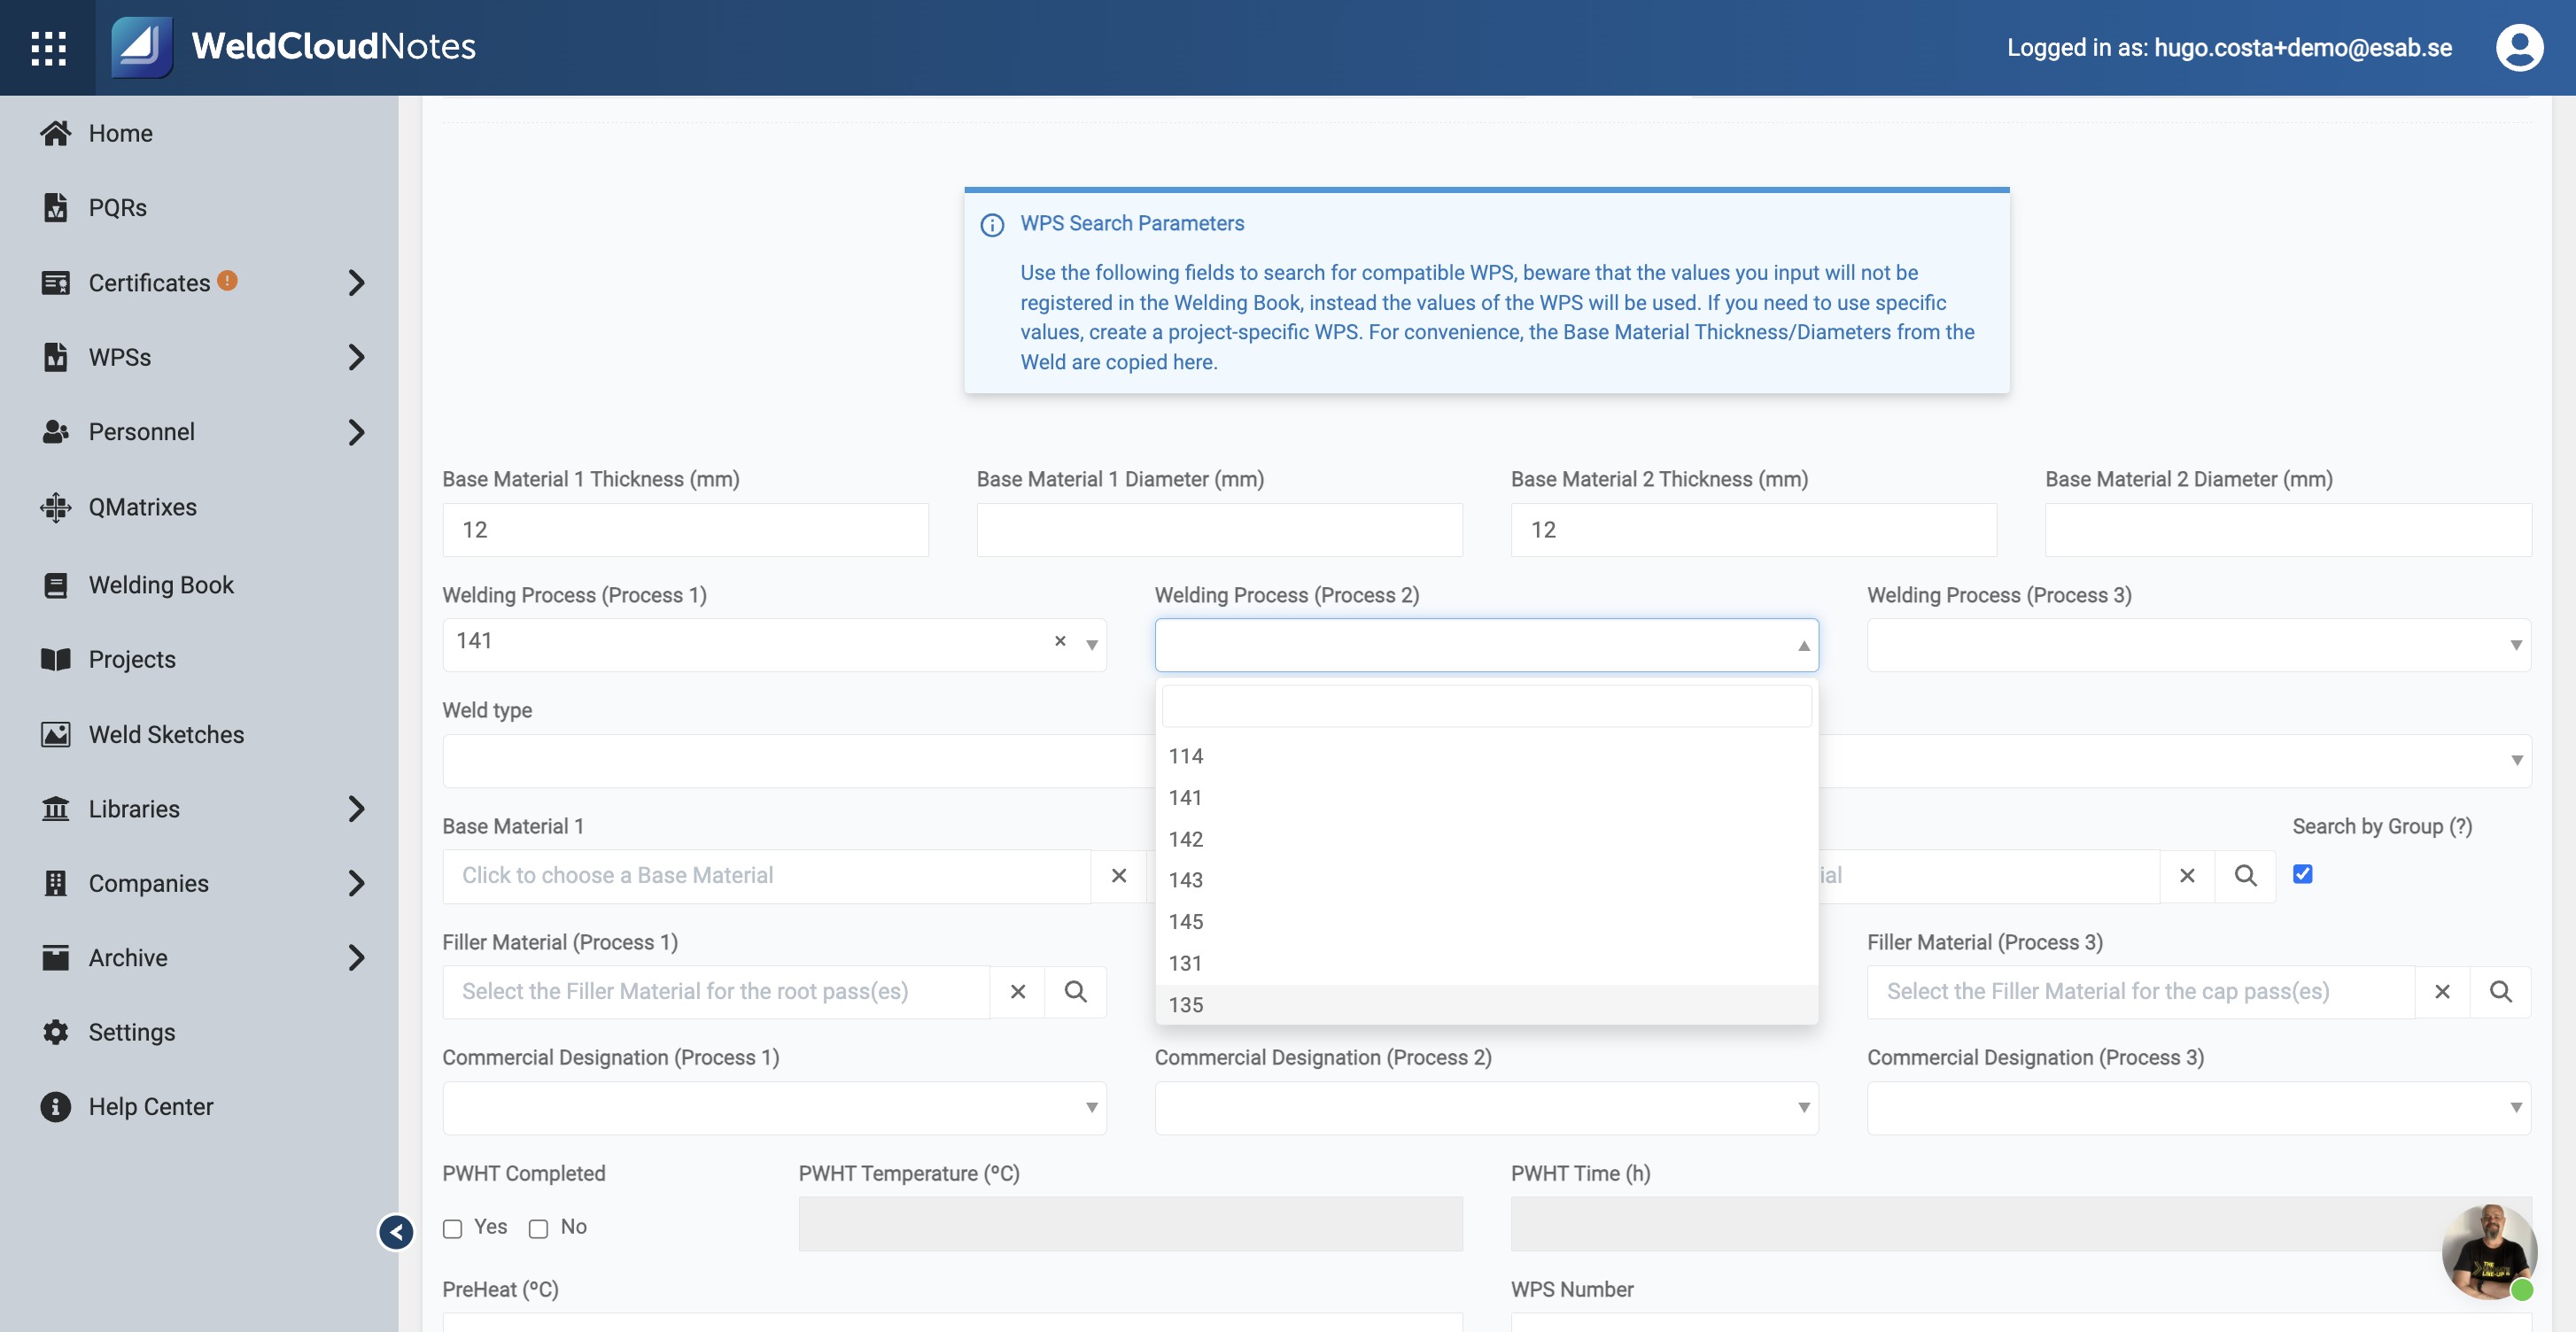
Task: Click the Weld Sketches picture icon
Action: tap(56, 734)
